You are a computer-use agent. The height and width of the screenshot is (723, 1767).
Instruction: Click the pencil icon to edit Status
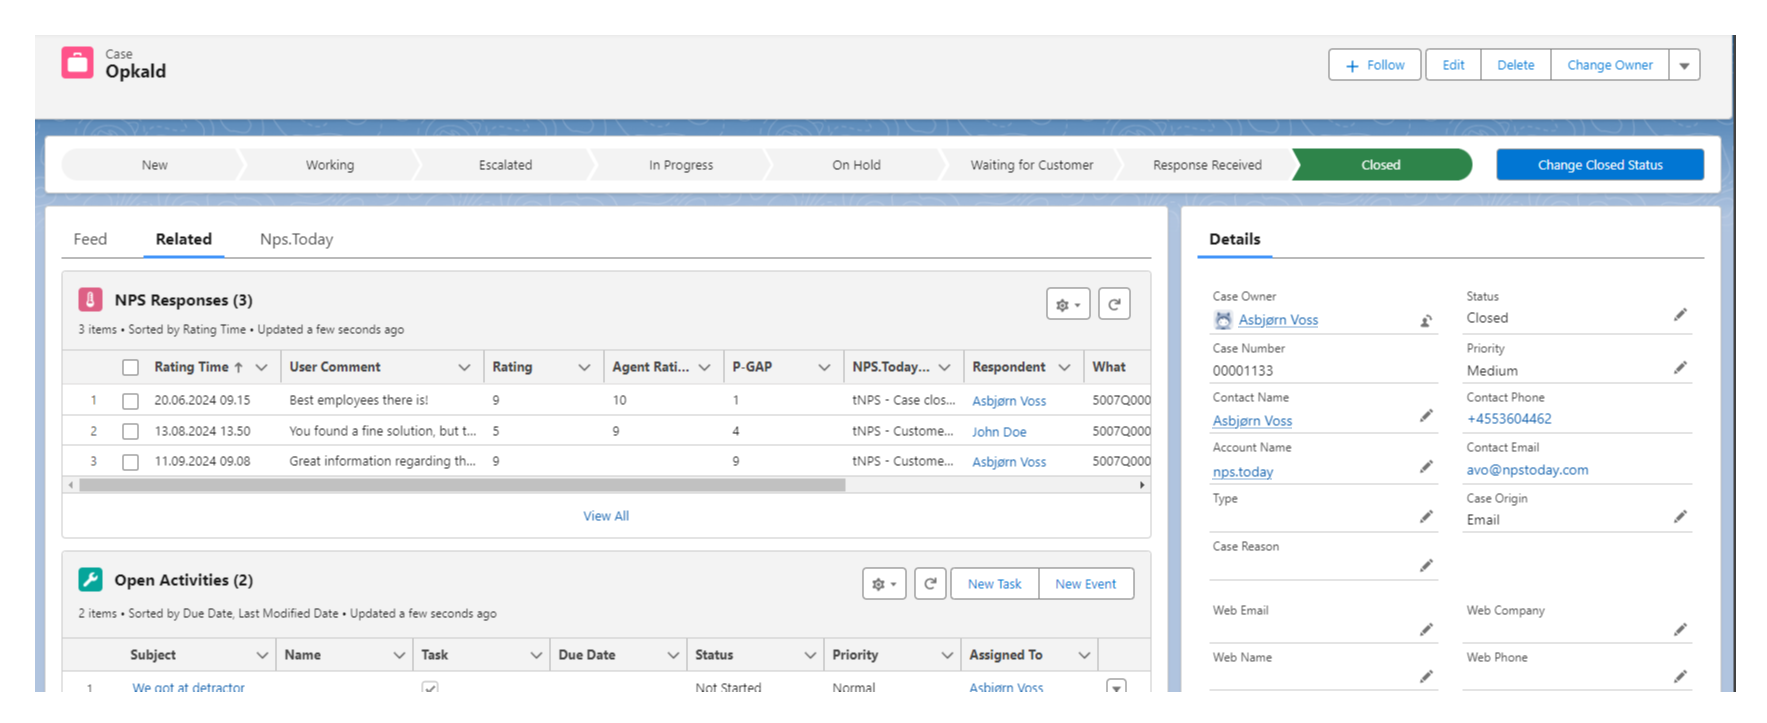(x=1680, y=315)
